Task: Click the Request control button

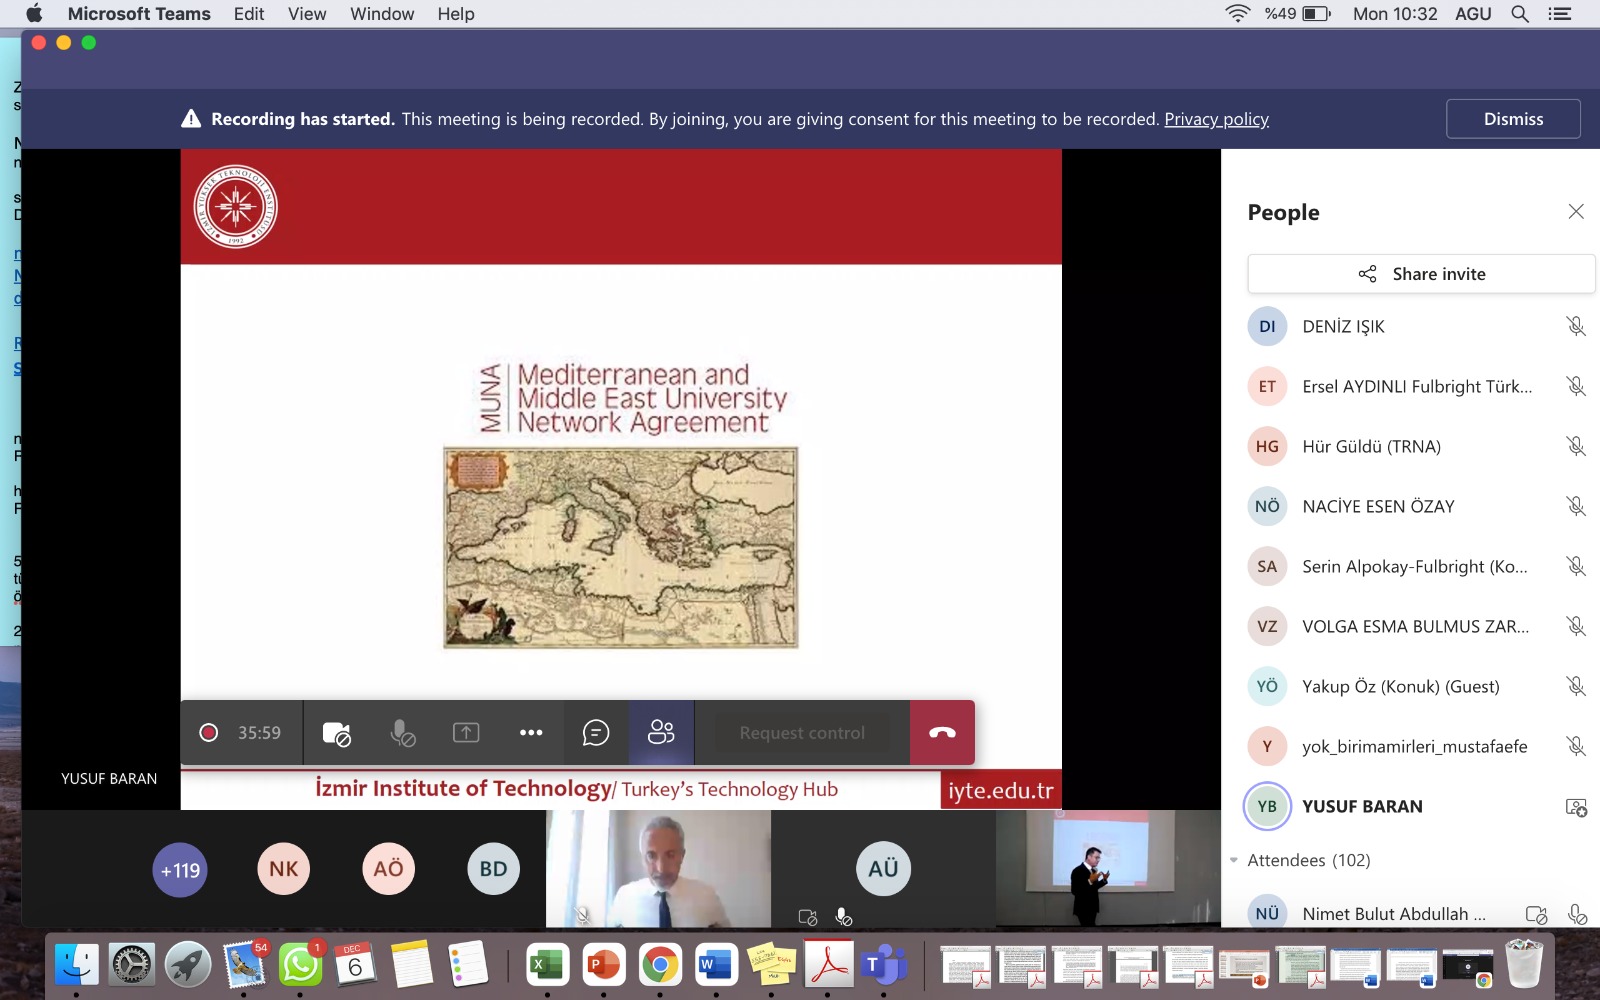Action: tap(802, 733)
